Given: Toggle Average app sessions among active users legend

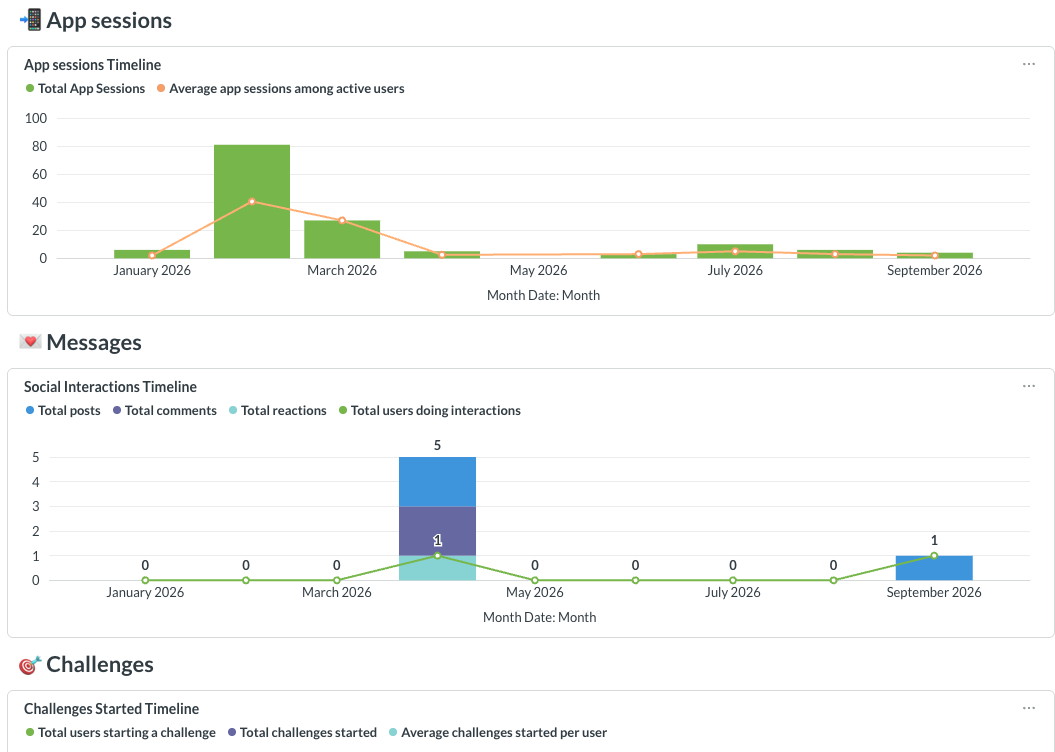Looking at the screenshot, I should point(281,88).
